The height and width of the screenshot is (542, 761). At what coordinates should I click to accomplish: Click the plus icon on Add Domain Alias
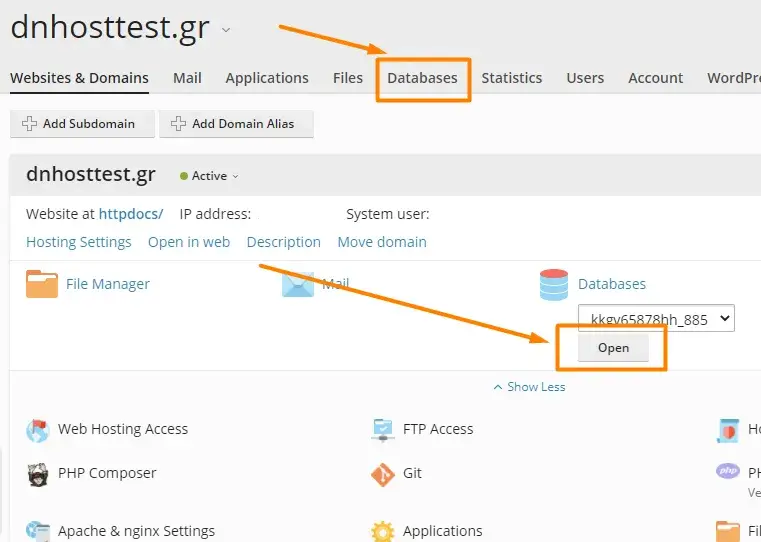click(x=178, y=124)
